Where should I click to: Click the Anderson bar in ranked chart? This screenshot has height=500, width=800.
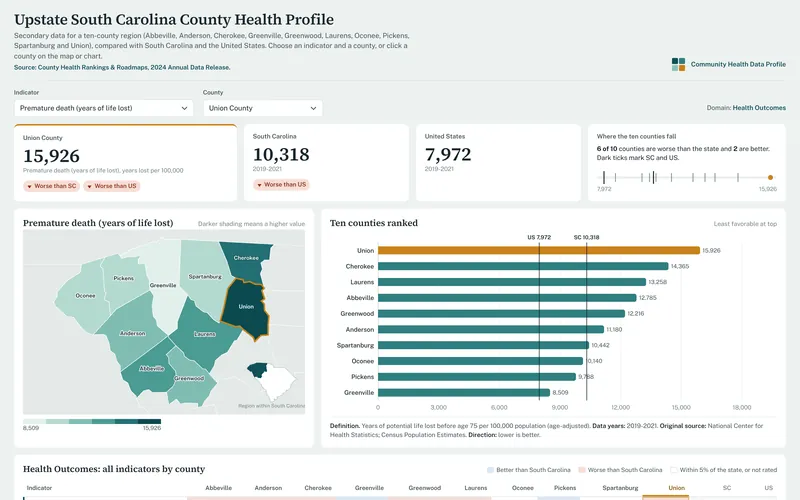(x=491, y=330)
